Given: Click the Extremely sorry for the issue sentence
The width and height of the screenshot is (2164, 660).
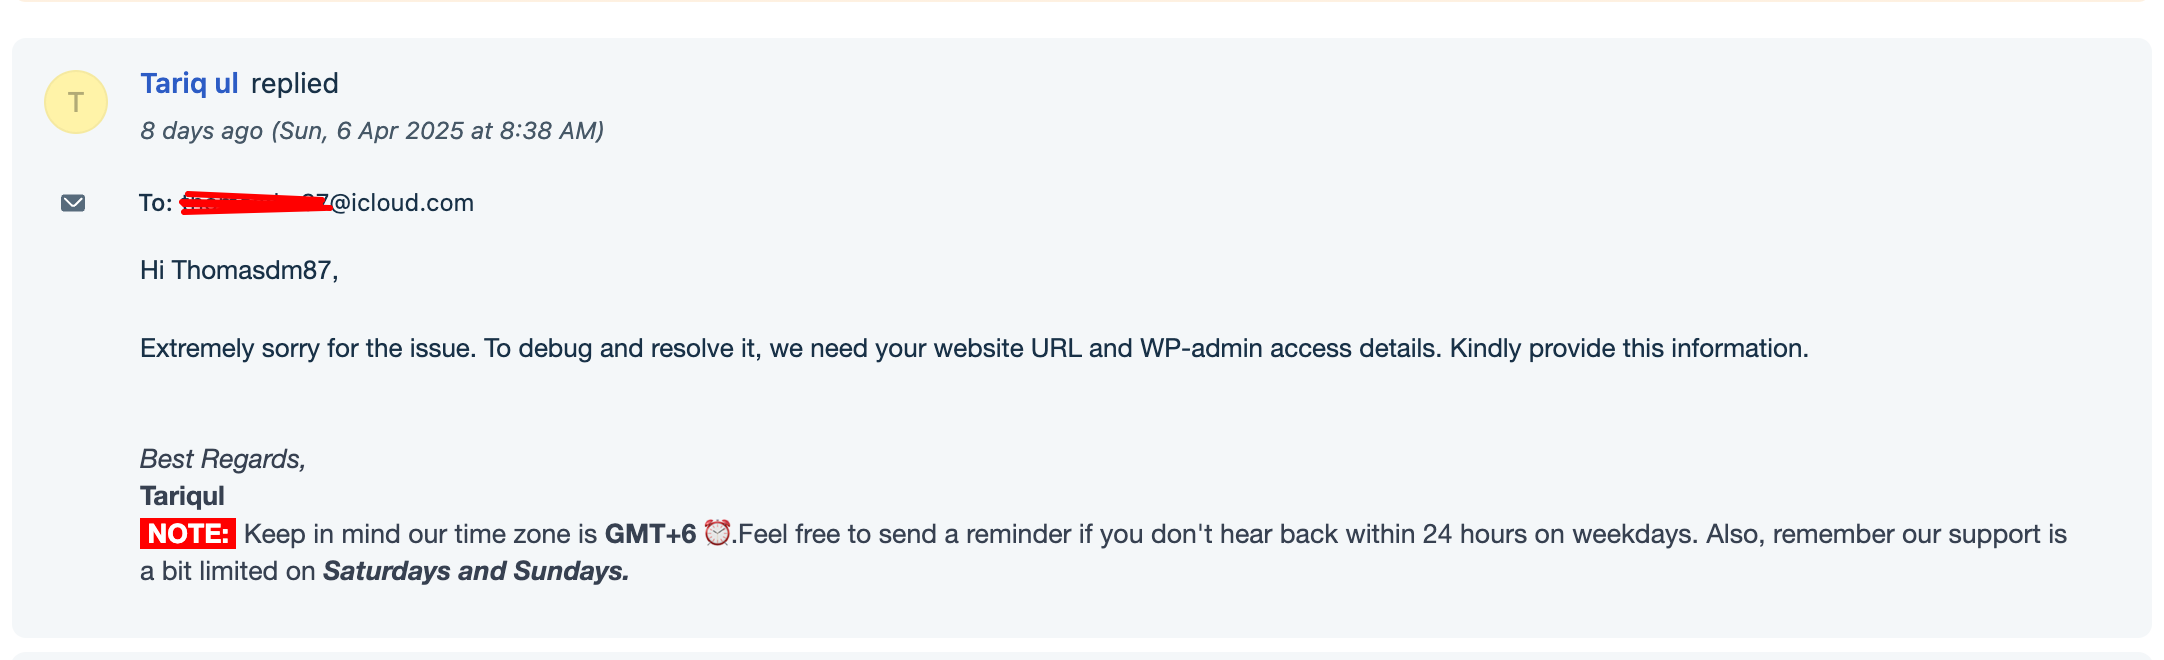Looking at the screenshot, I should tap(308, 348).
